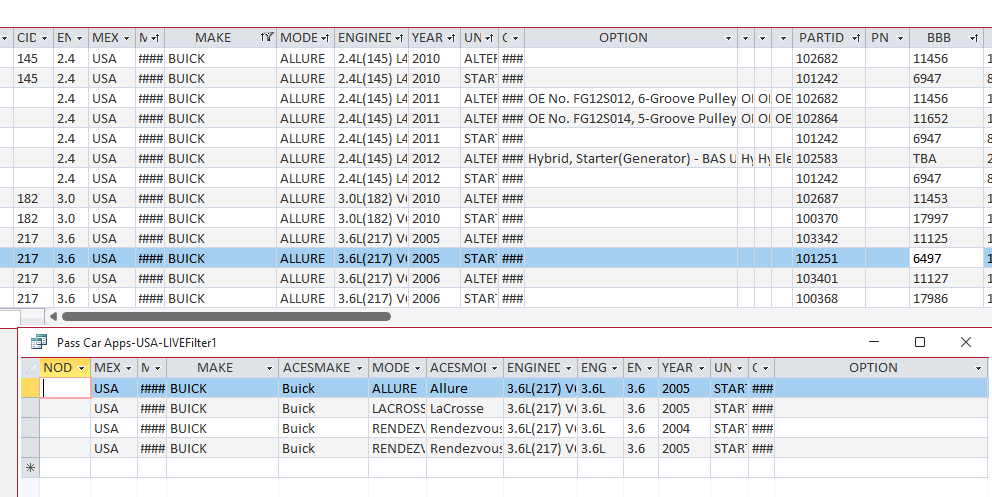Click the PARTID cell 101251
Viewport: 992px width, 497px height.
(829, 259)
